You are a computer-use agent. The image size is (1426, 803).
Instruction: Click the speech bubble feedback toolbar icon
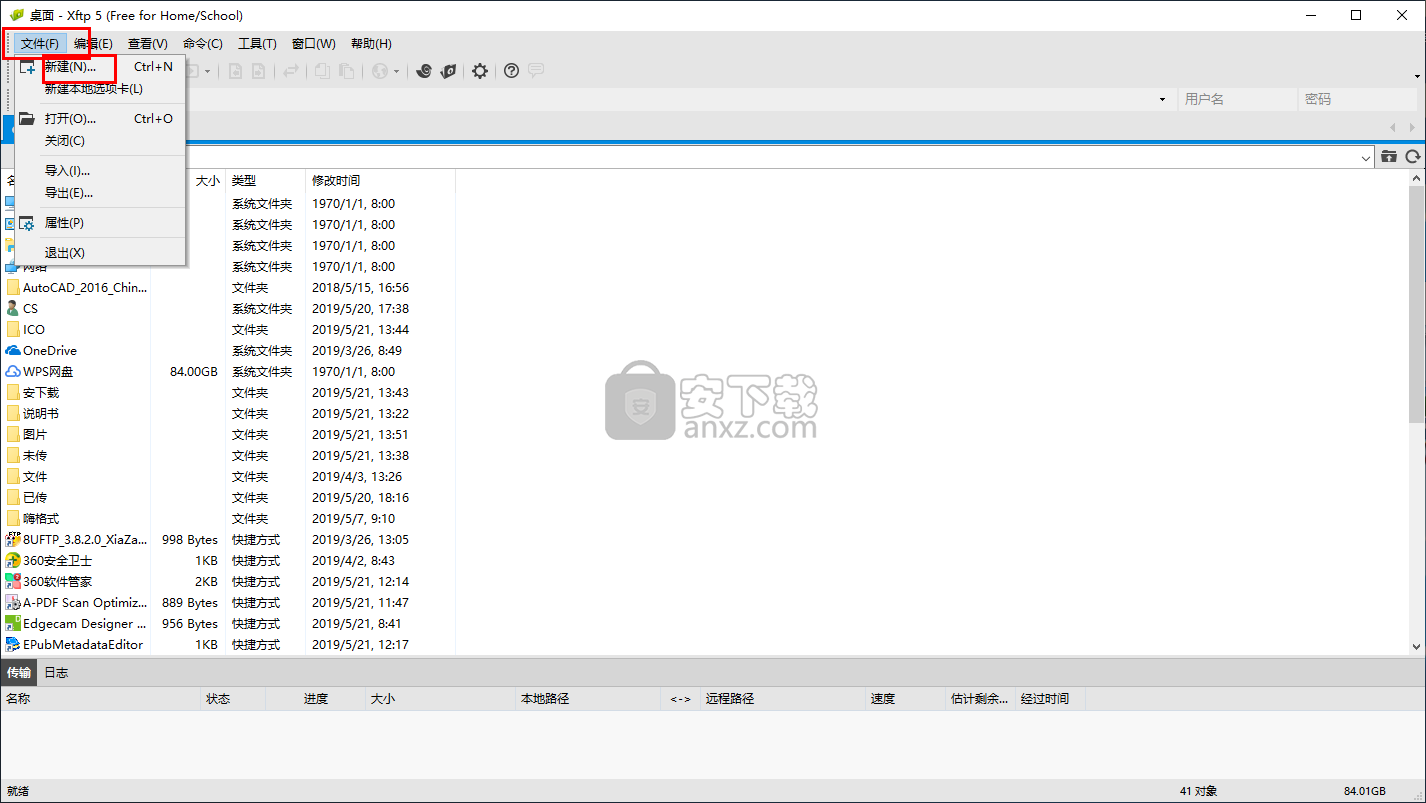pos(536,71)
